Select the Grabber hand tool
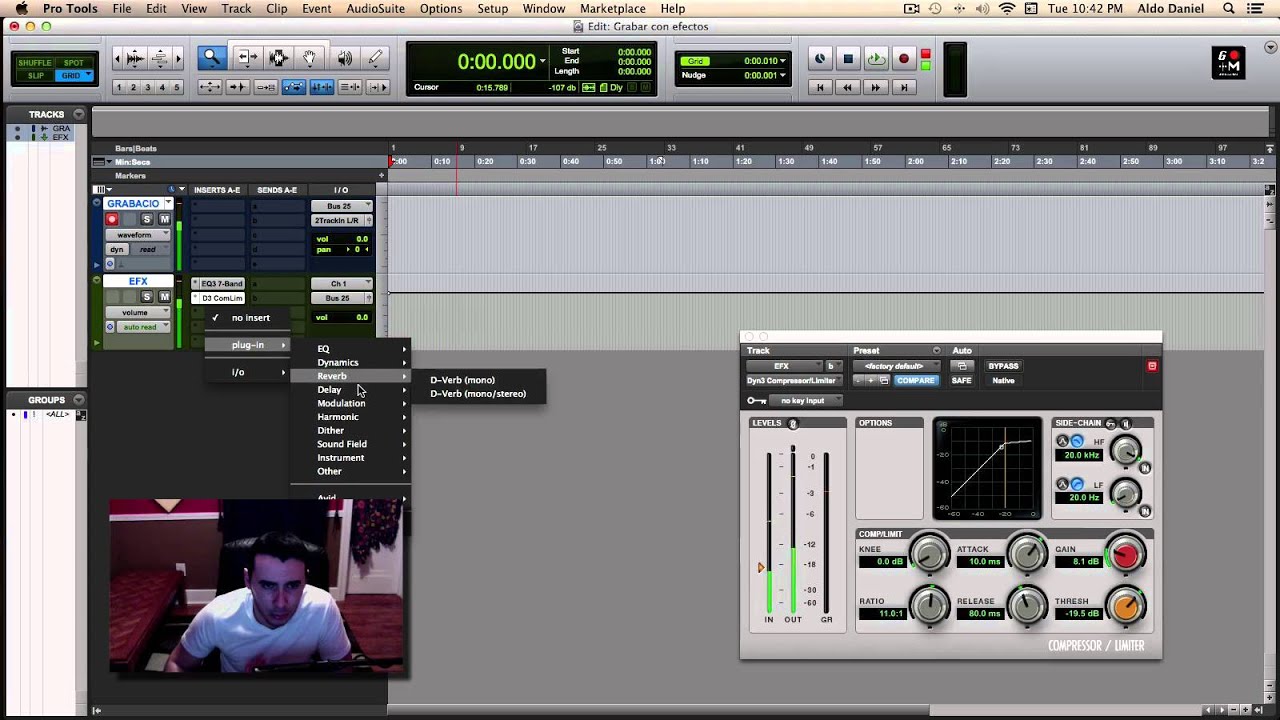 (310, 59)
